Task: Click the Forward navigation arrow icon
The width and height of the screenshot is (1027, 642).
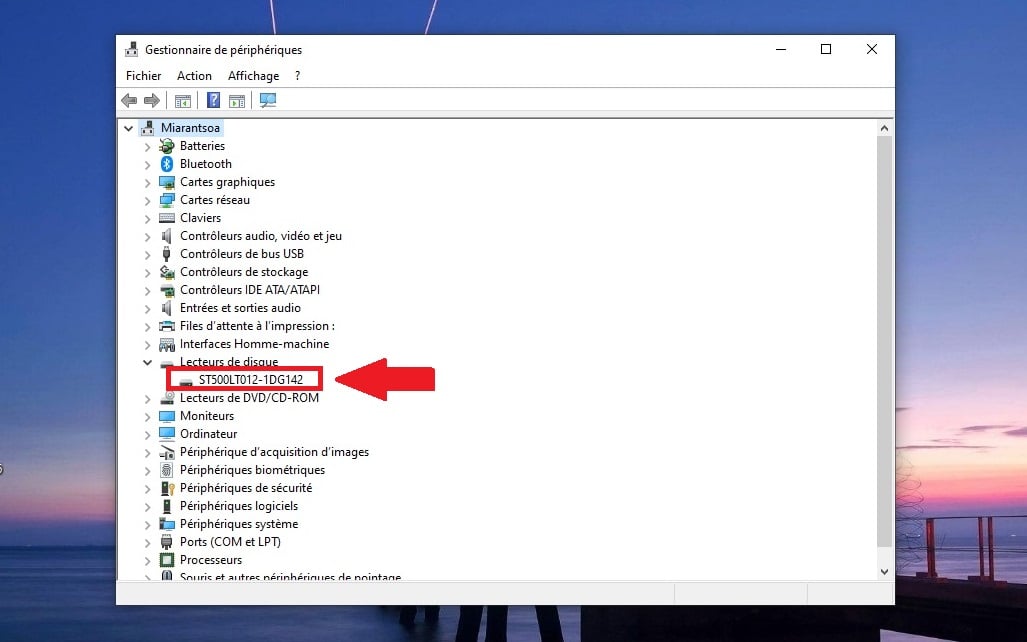Action: pyautogui.click(x=150, y=100)
